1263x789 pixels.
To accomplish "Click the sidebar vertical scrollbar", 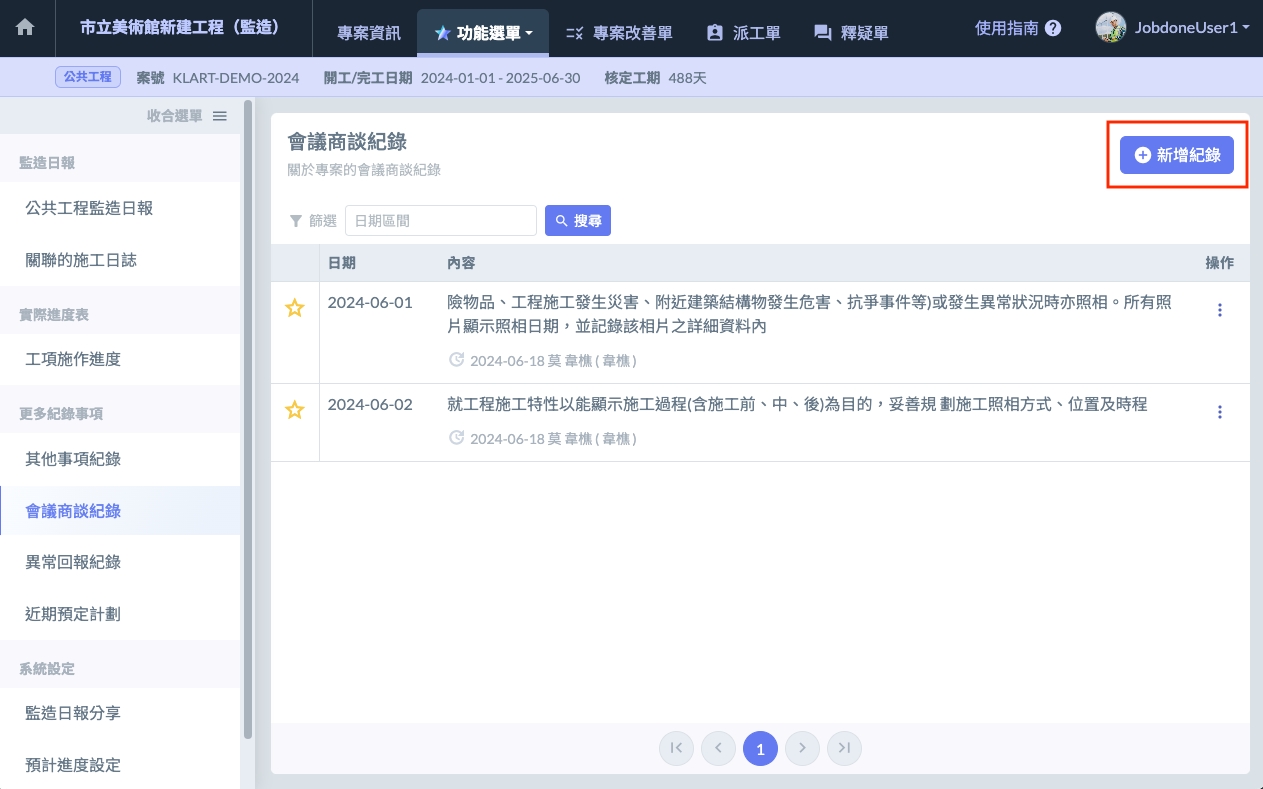I will (248, 420).
